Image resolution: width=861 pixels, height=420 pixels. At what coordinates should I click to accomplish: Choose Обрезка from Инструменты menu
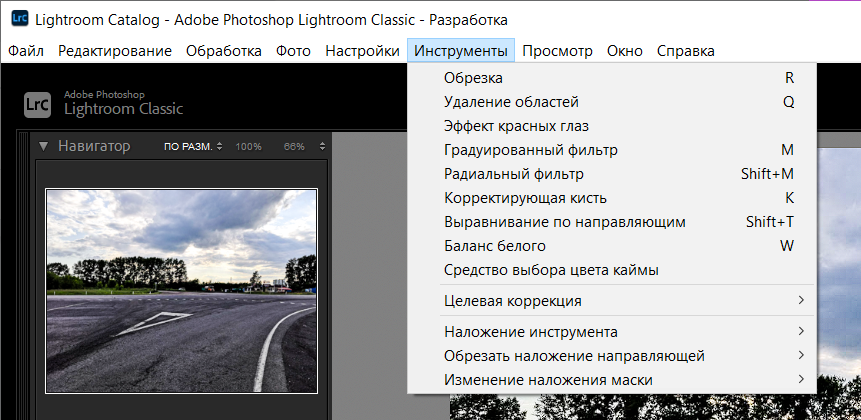tap(473, 78)
